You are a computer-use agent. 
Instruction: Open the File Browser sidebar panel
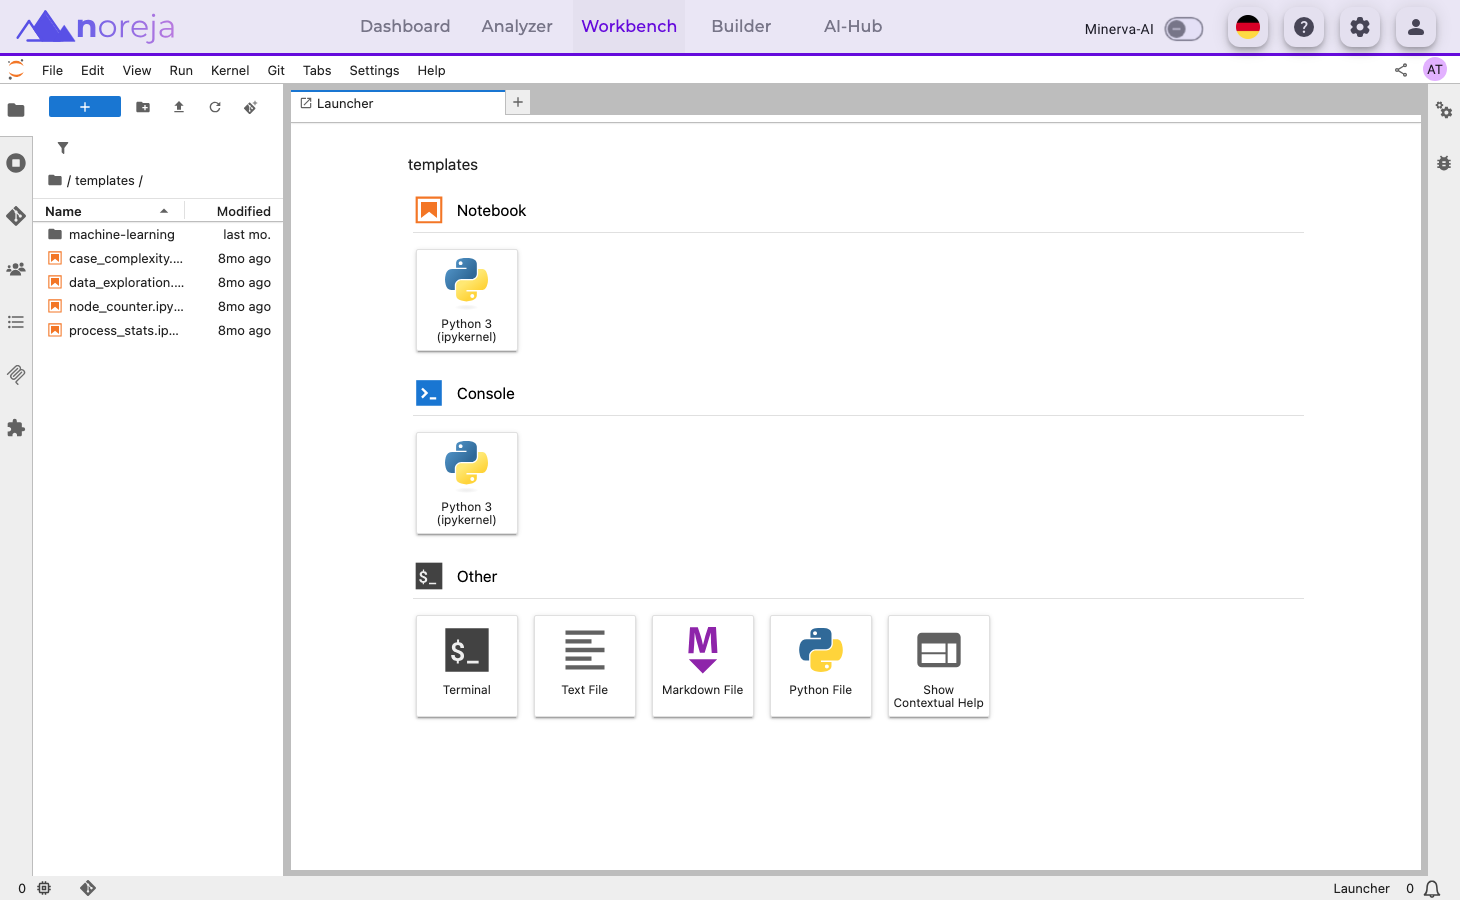(x=16, y=110)
